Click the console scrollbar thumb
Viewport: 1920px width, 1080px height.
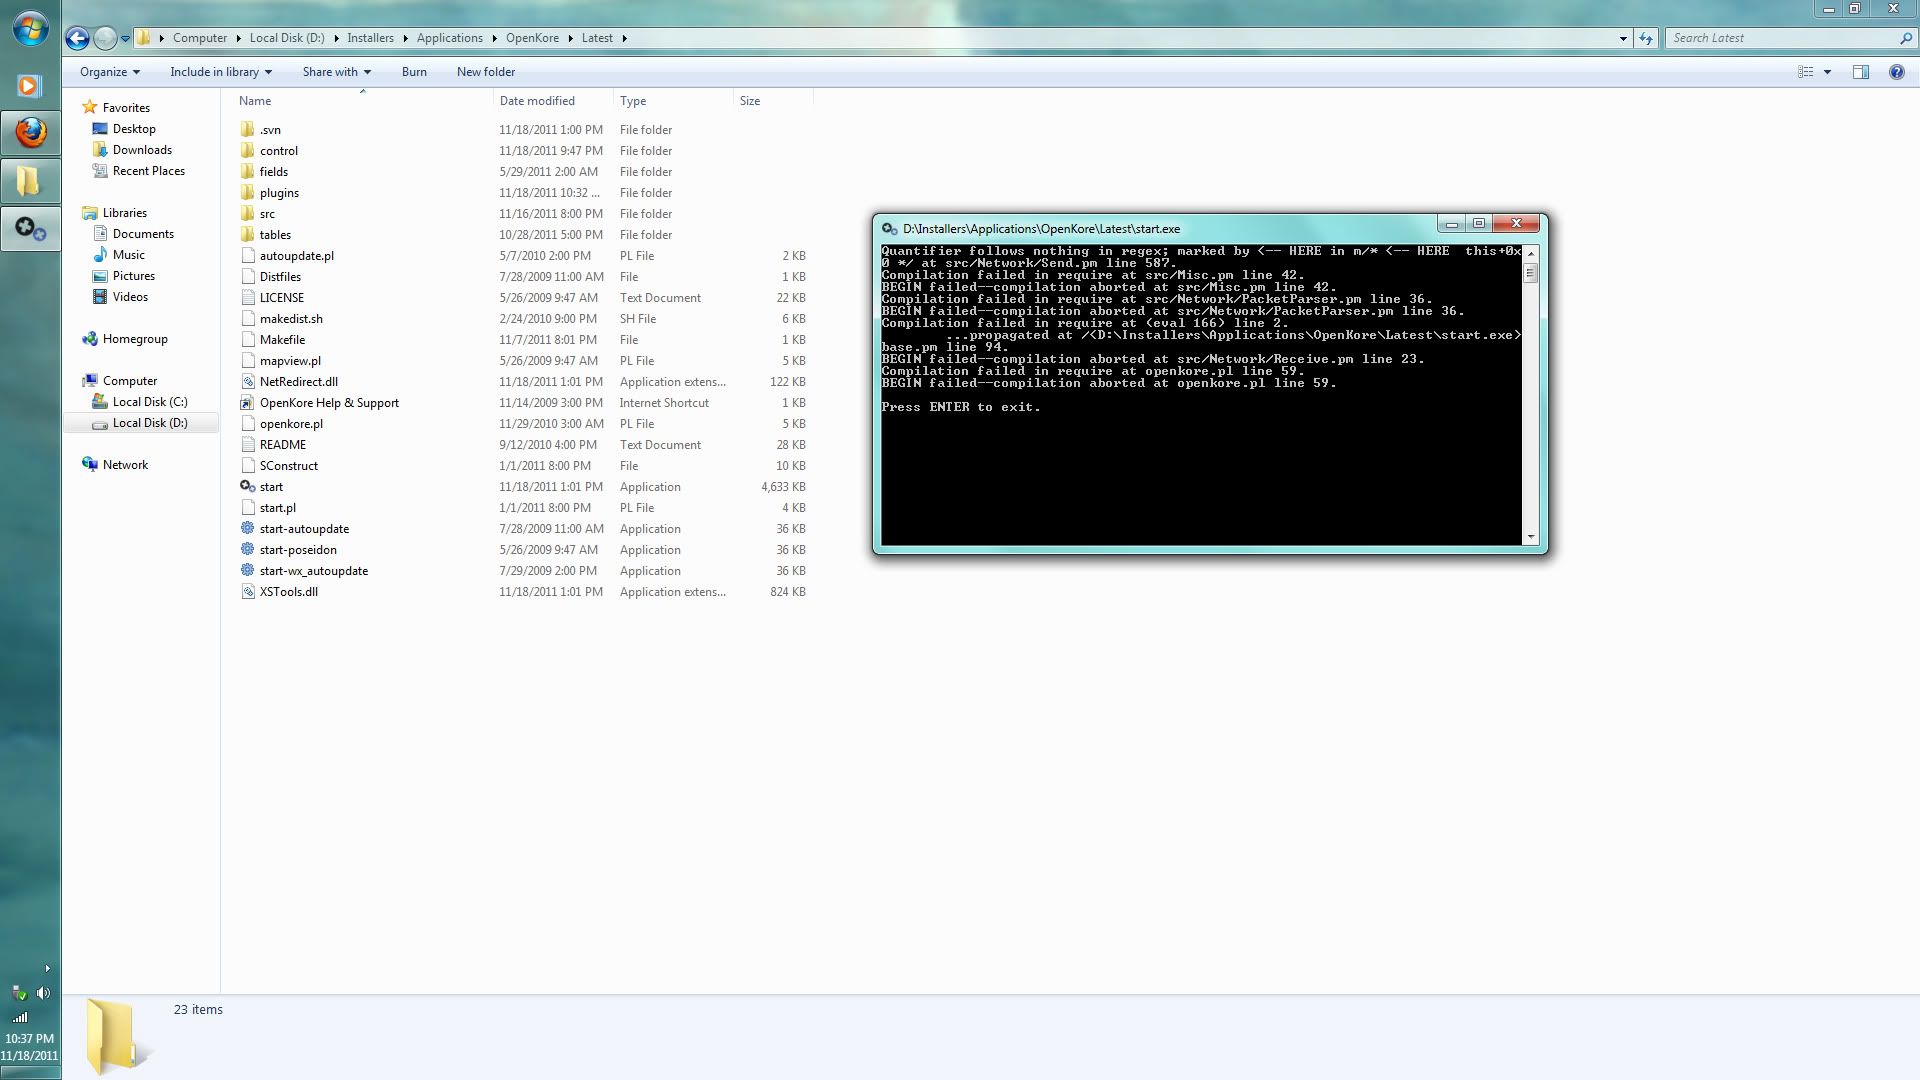[x=1530, y=272]
